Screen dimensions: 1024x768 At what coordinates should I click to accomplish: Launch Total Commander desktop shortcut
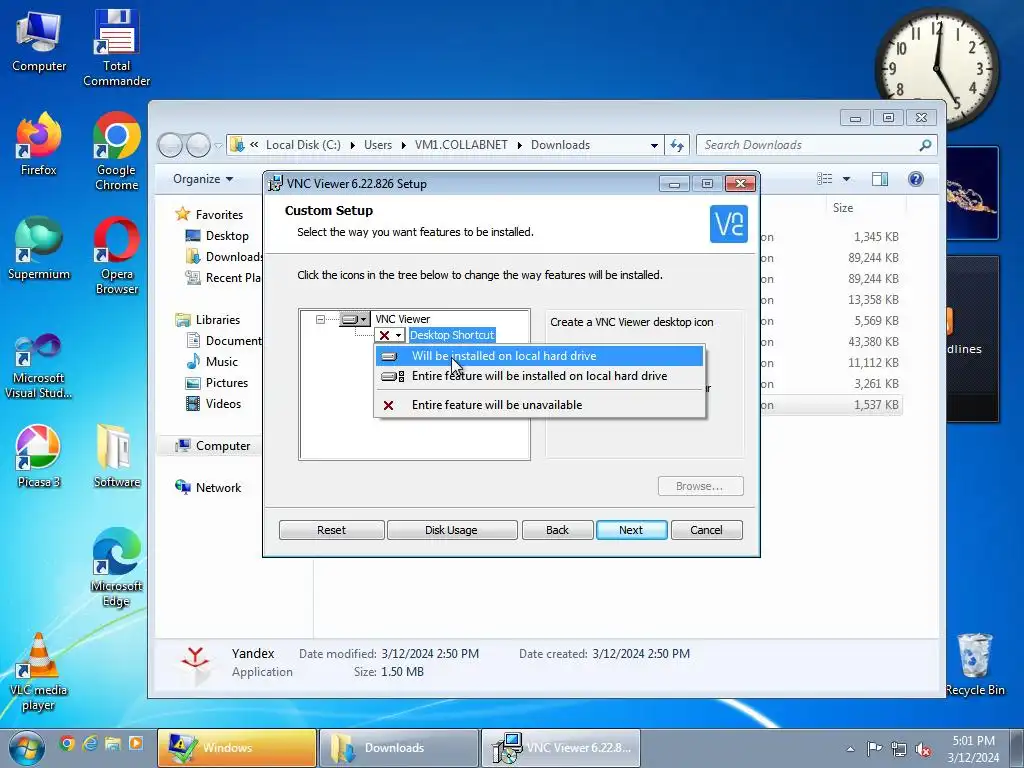116,48
